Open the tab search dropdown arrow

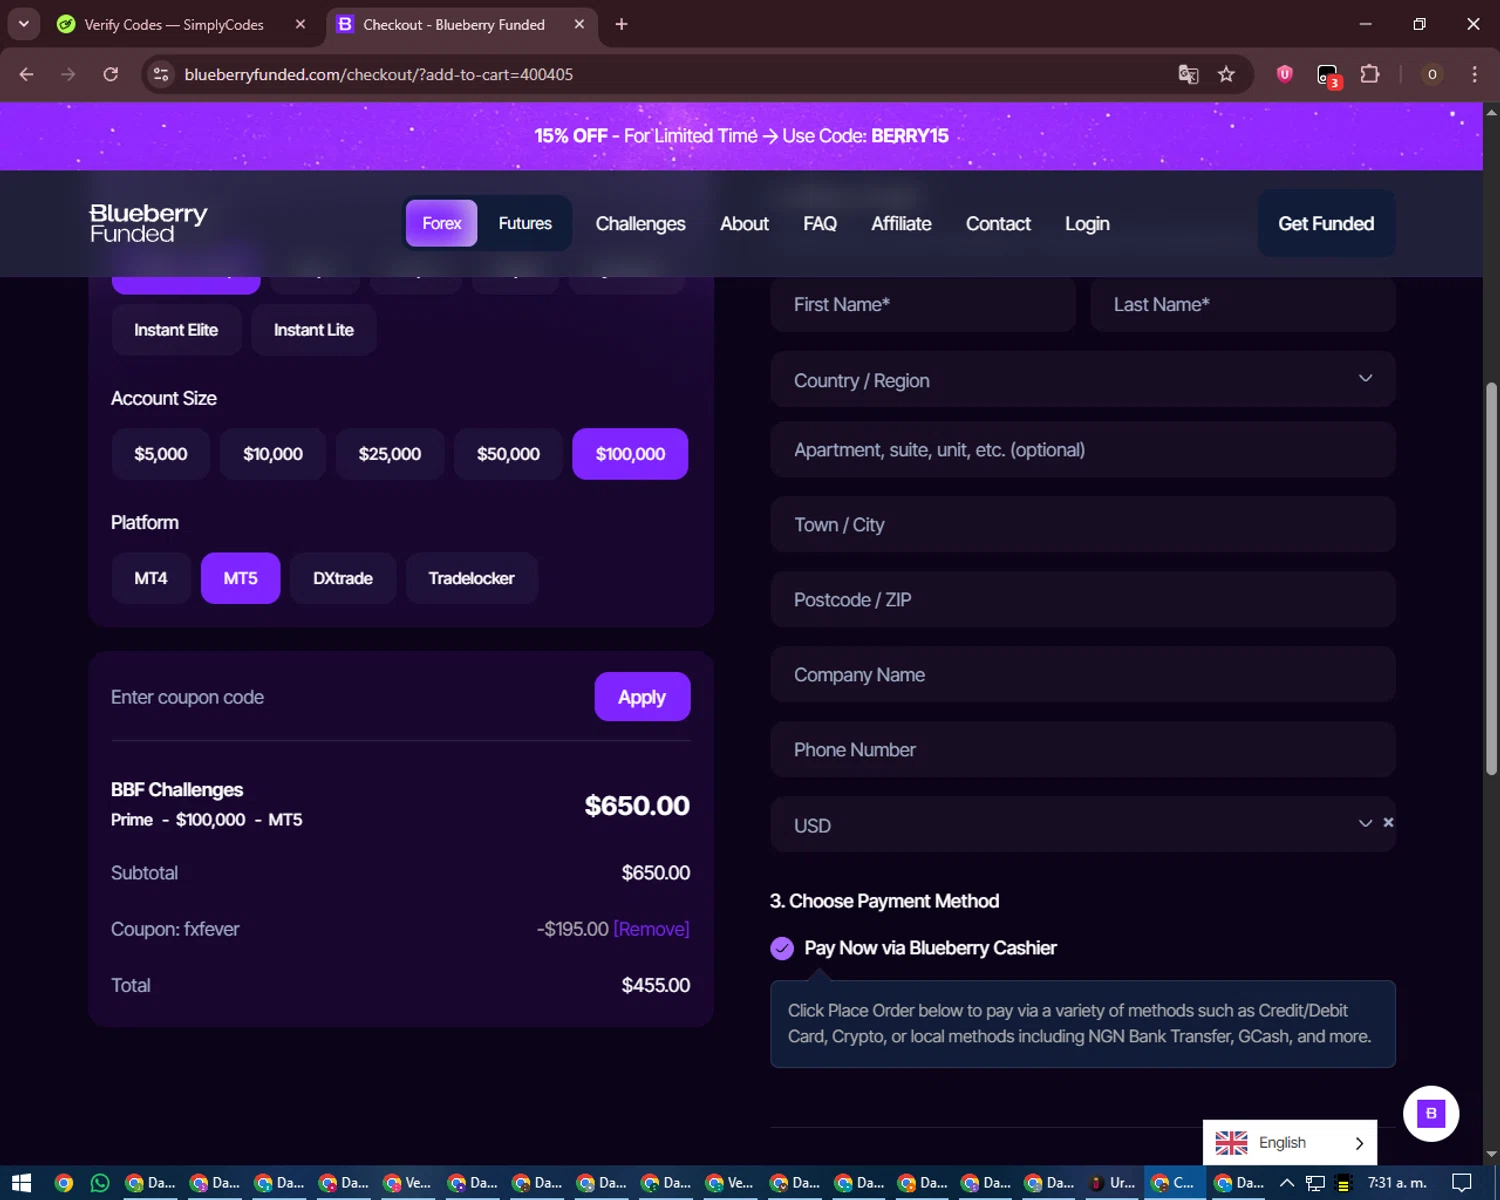pyautogui.click(x=23, y=24)
